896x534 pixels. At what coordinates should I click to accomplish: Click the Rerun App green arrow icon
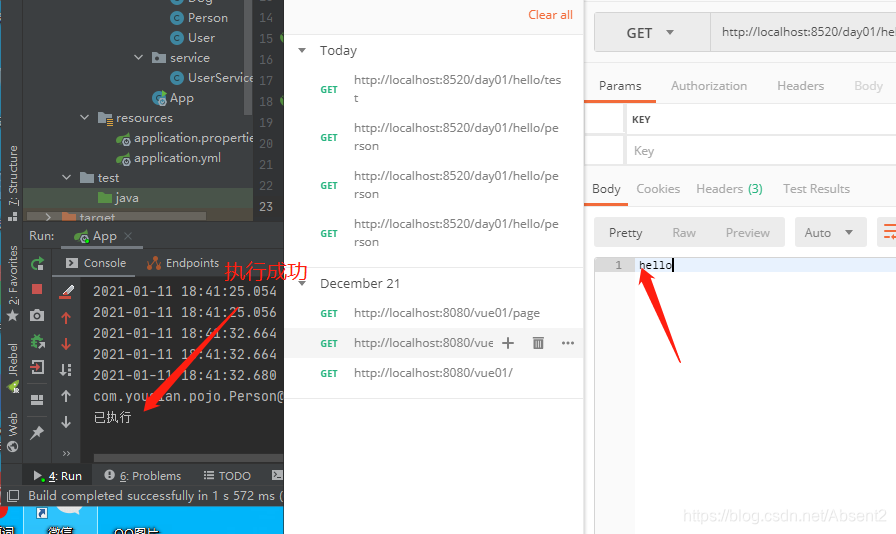[x=37, y=264]
